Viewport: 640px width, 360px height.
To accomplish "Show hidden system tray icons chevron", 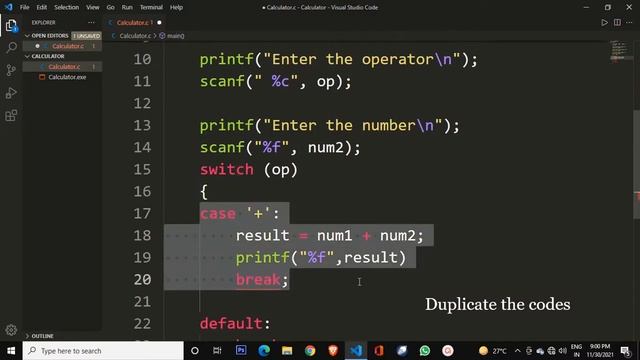I will 518,351.
